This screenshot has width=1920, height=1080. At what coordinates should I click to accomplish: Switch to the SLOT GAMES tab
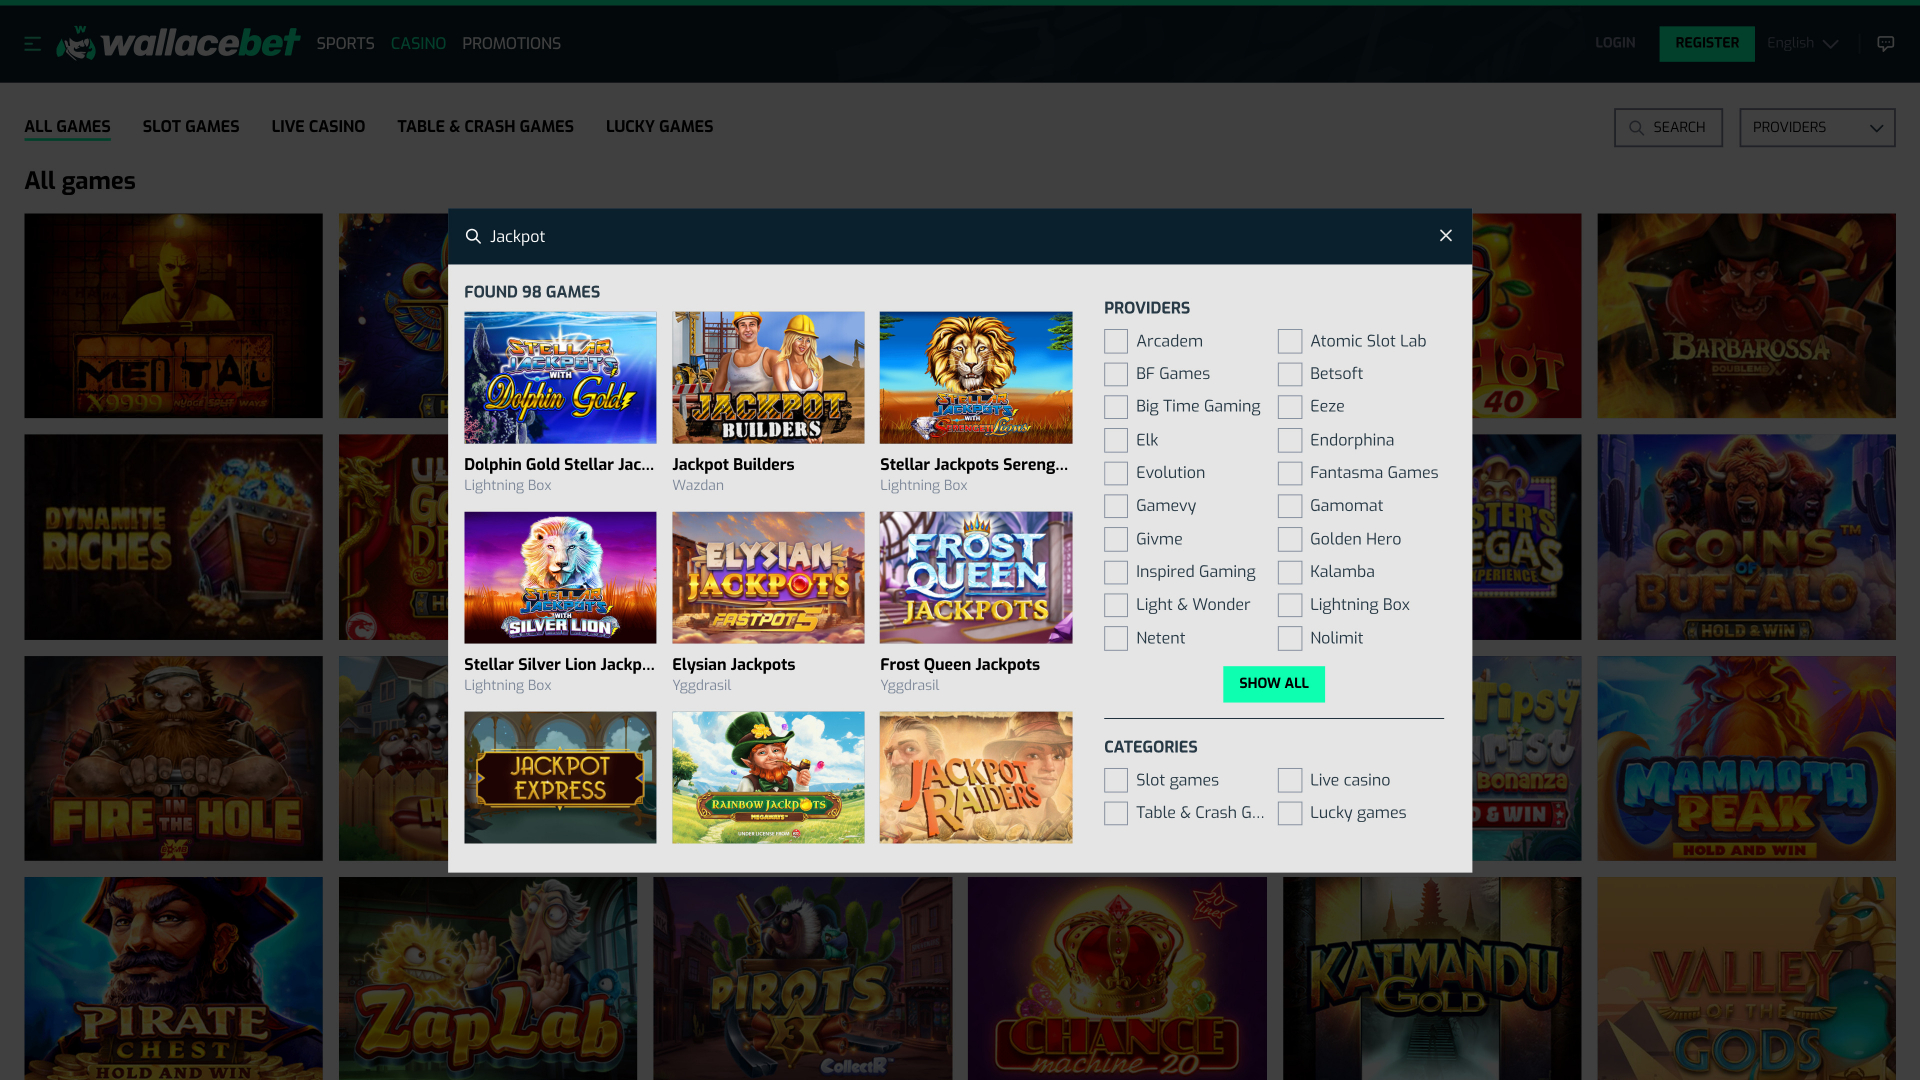191,127
